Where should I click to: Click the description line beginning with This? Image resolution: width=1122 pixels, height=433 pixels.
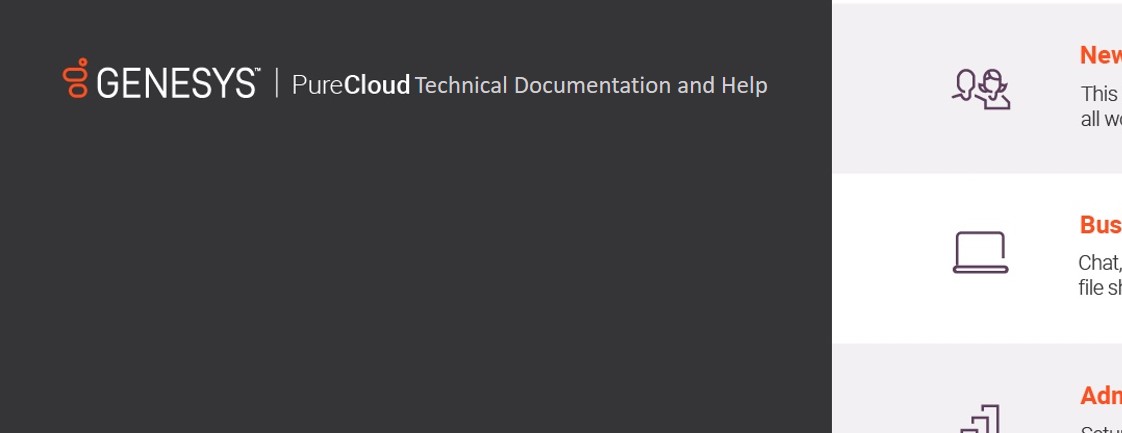pyautogui.click(x=1099, y=94)
